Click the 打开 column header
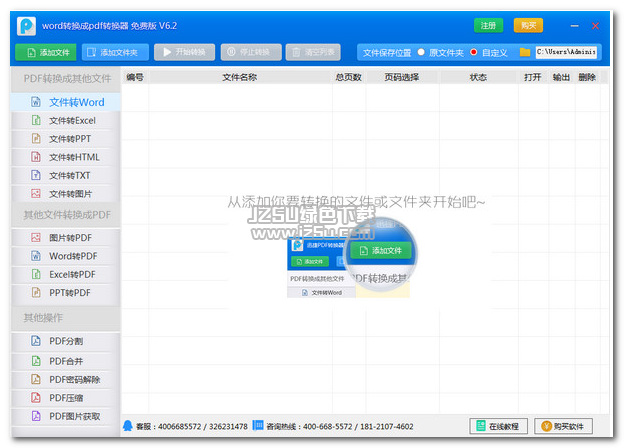 click(533, 77)
